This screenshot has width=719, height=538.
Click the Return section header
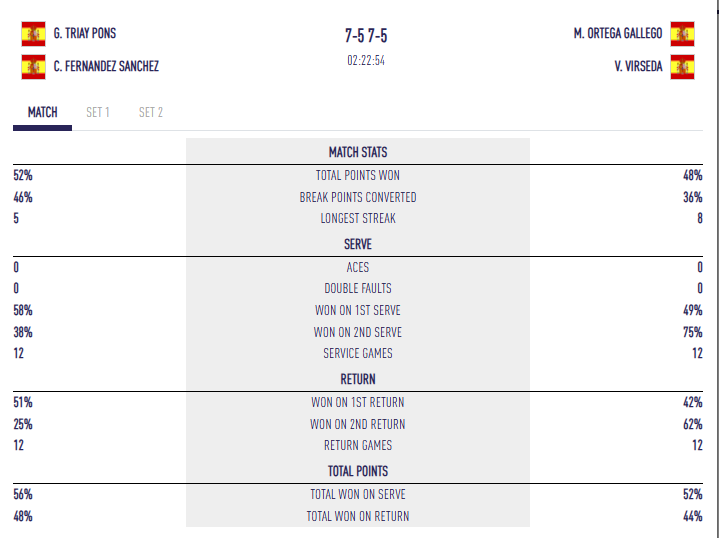tap(358, 379)
